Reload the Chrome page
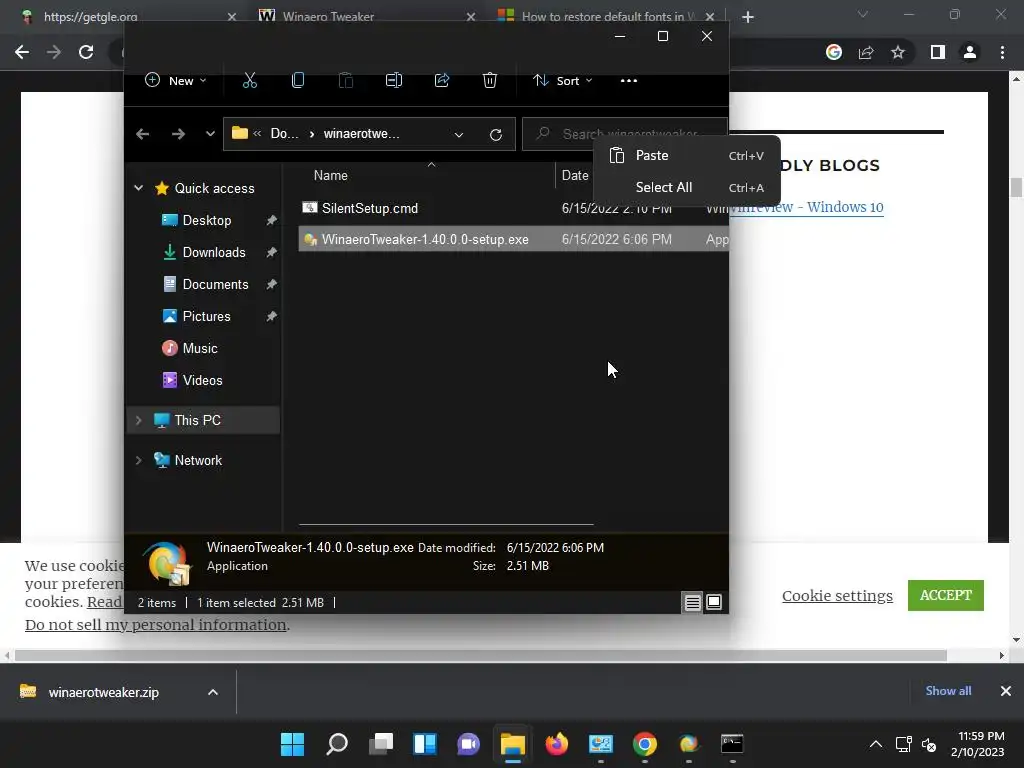 pyautogui.click(x=86, y=52)
